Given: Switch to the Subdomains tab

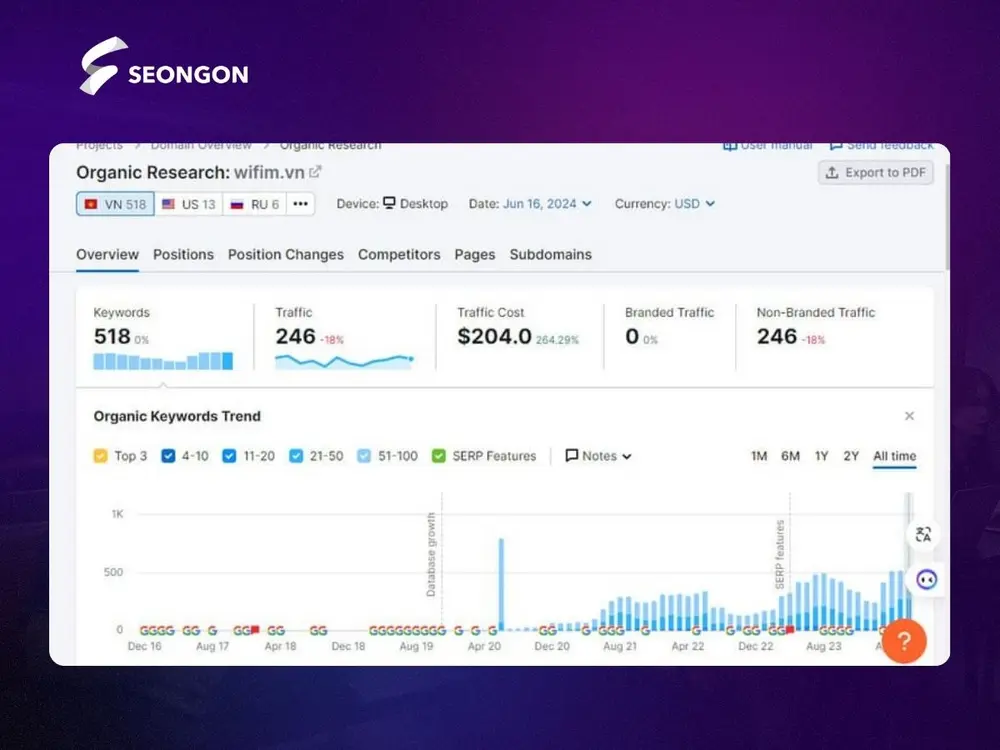Looking at the screenshot, I should [550, 254].
